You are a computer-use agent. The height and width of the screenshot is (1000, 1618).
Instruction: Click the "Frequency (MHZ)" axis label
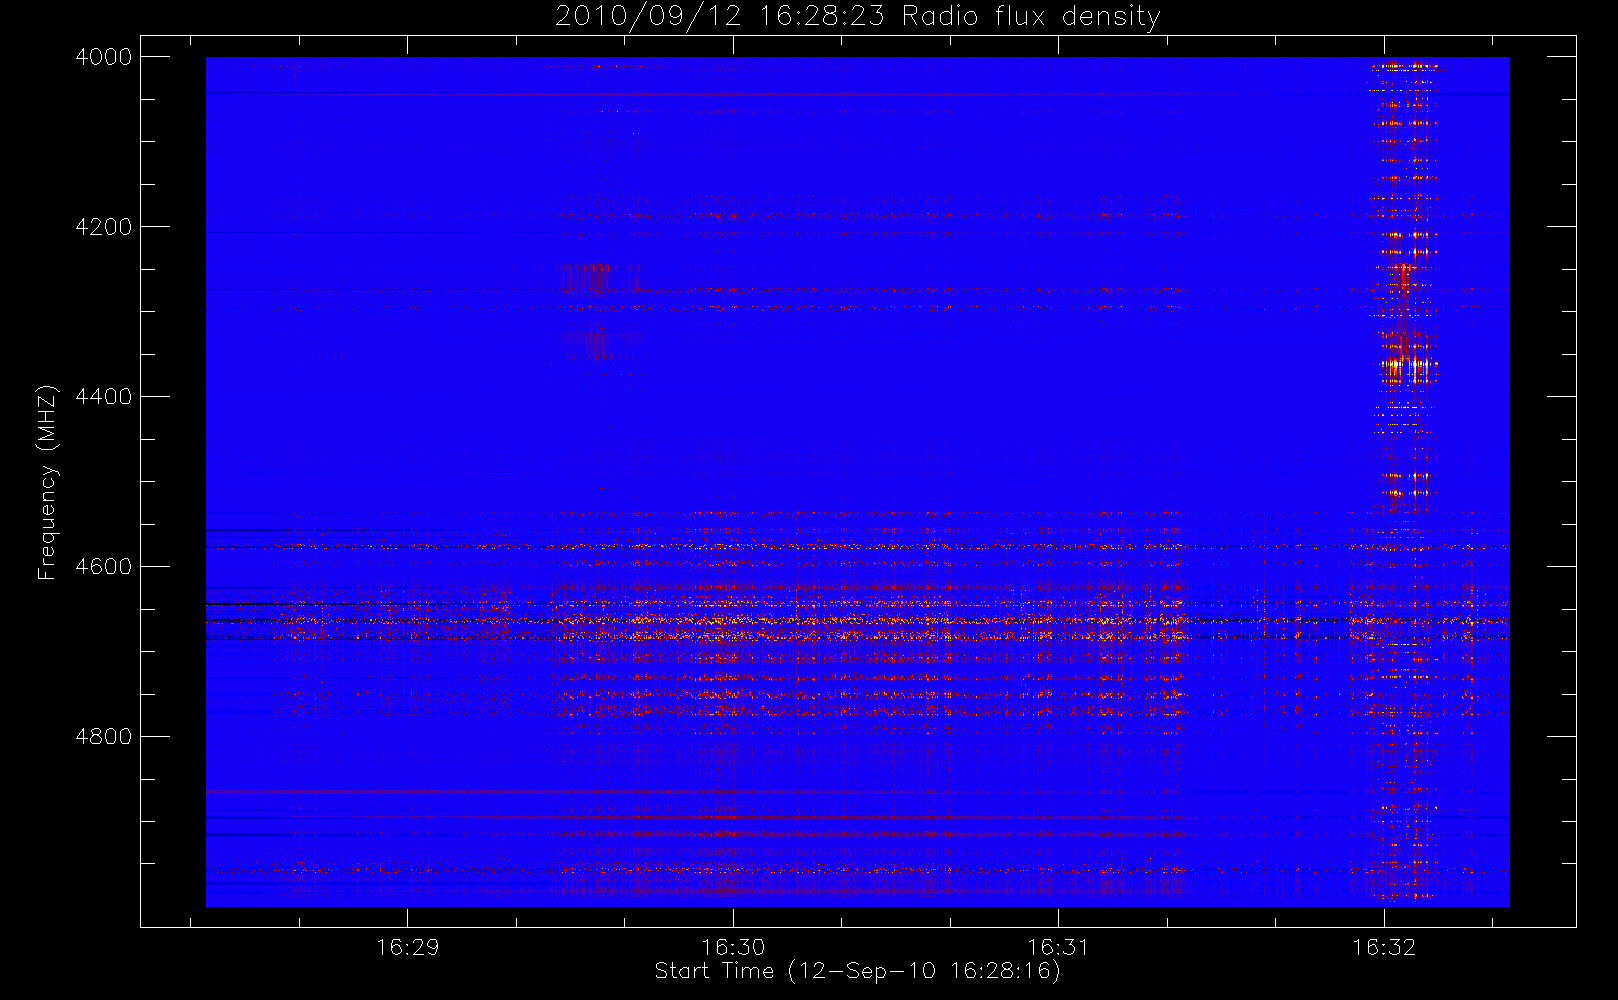(x=47, y=482)
